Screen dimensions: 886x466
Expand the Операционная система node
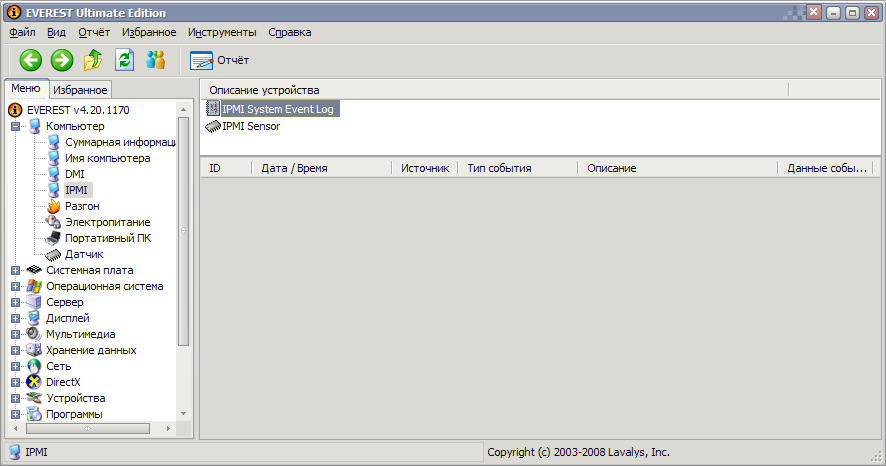coord(16,286)
